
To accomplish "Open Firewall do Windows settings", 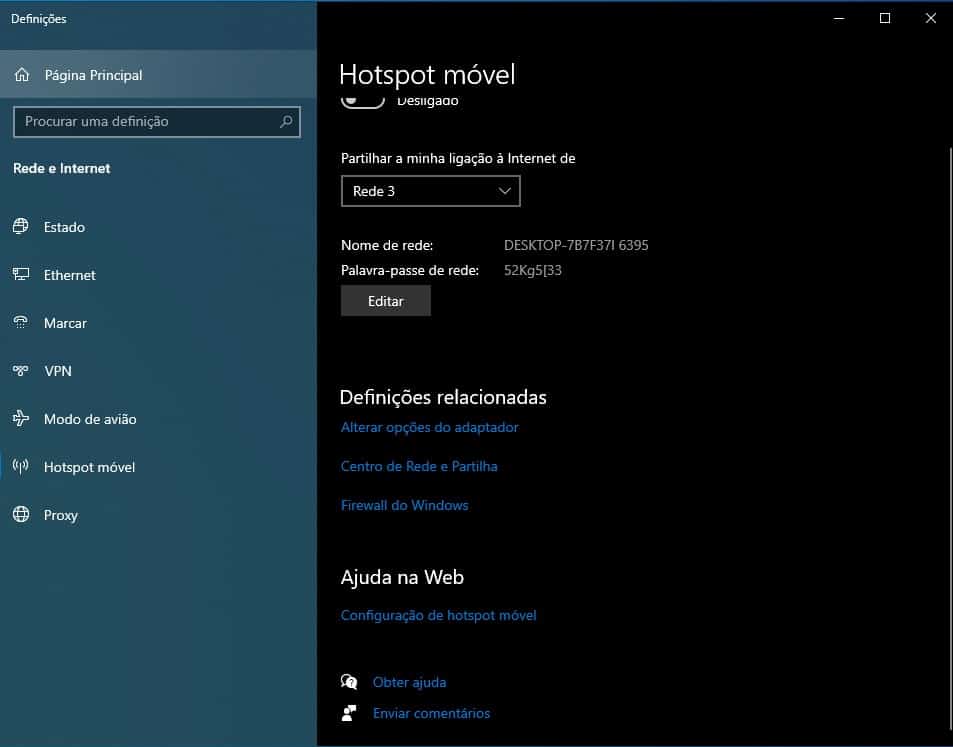I will coord(404,505).
